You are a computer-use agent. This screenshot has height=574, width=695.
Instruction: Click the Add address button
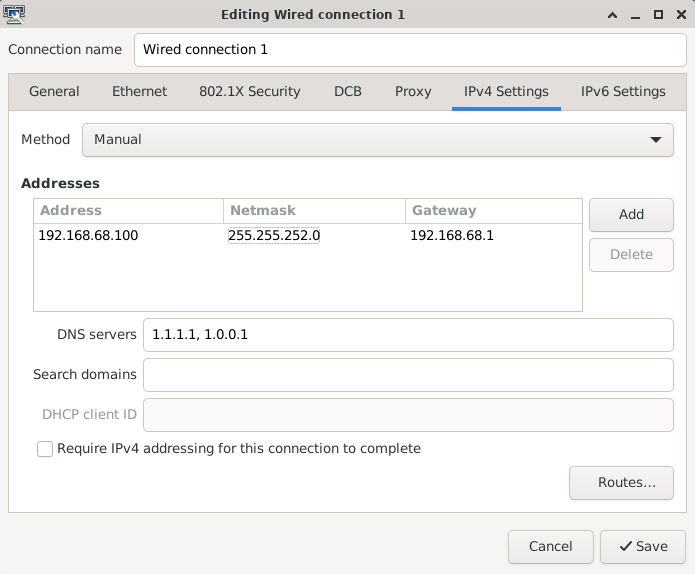click(x=631, y=215)
